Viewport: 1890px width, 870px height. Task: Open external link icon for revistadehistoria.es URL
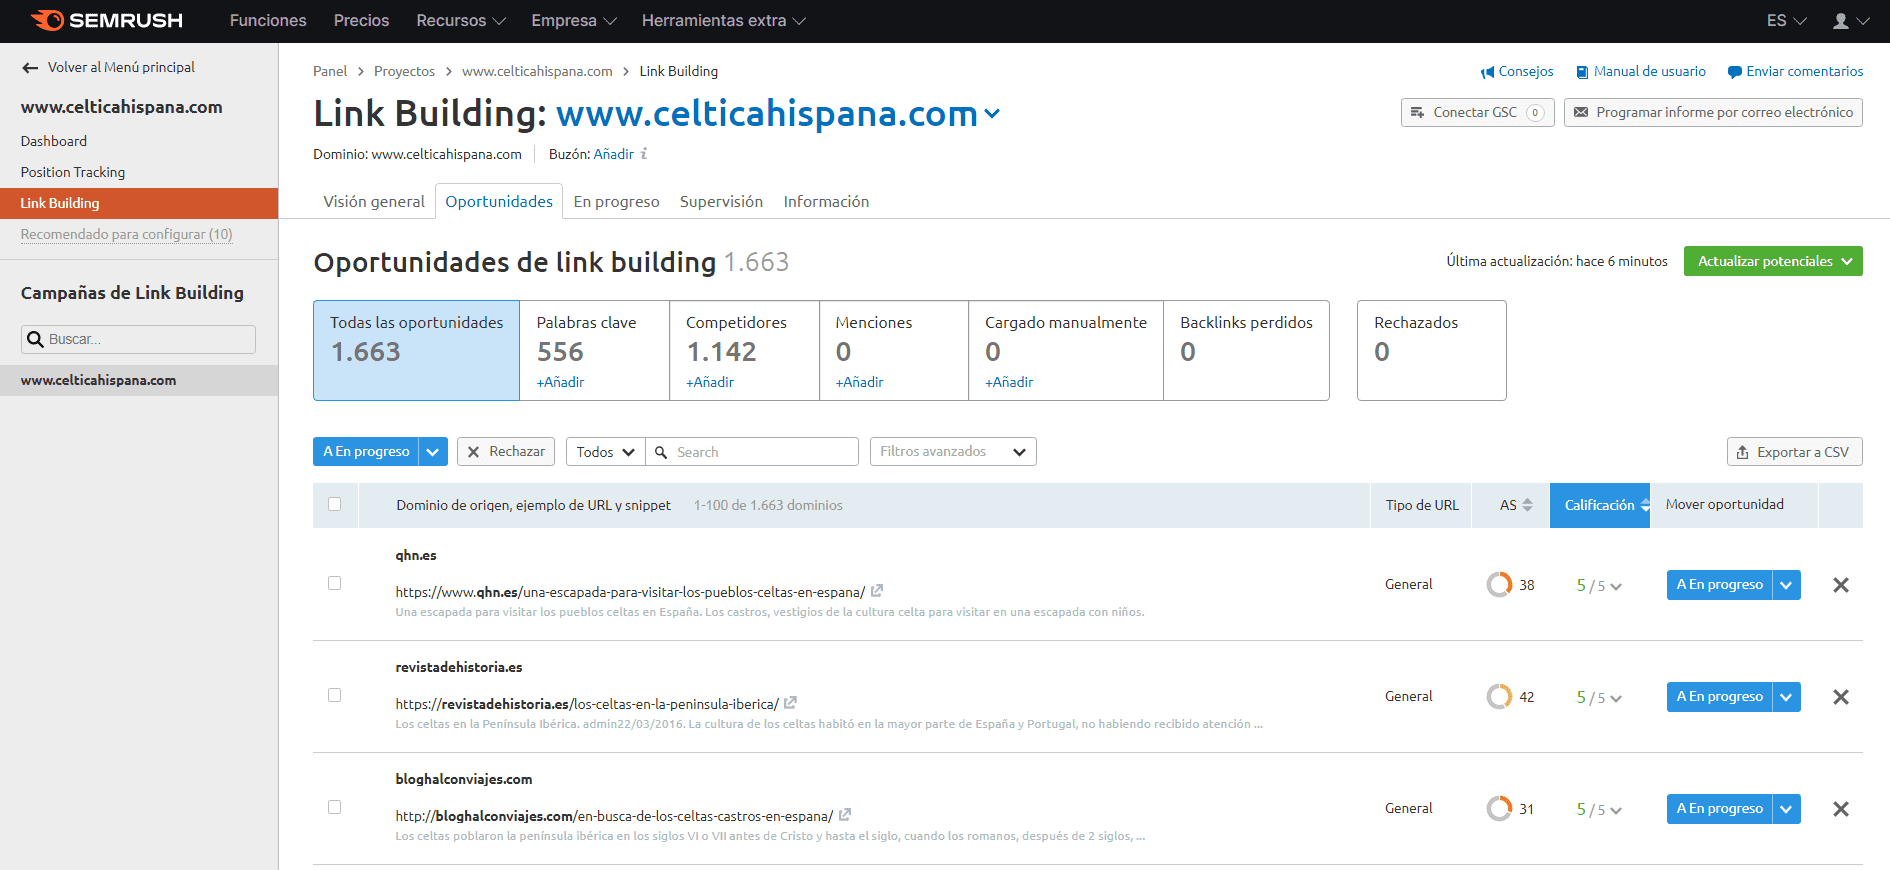point(790,703)
